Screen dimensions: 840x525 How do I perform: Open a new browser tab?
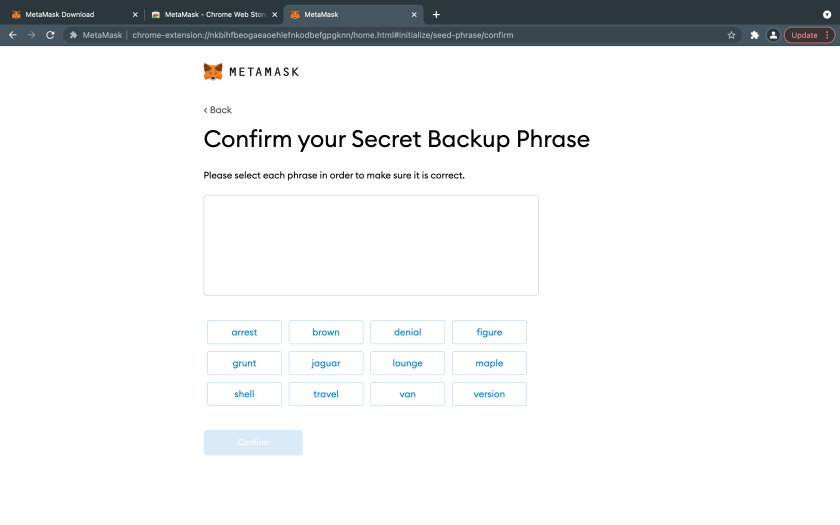[x=436, y=14]
